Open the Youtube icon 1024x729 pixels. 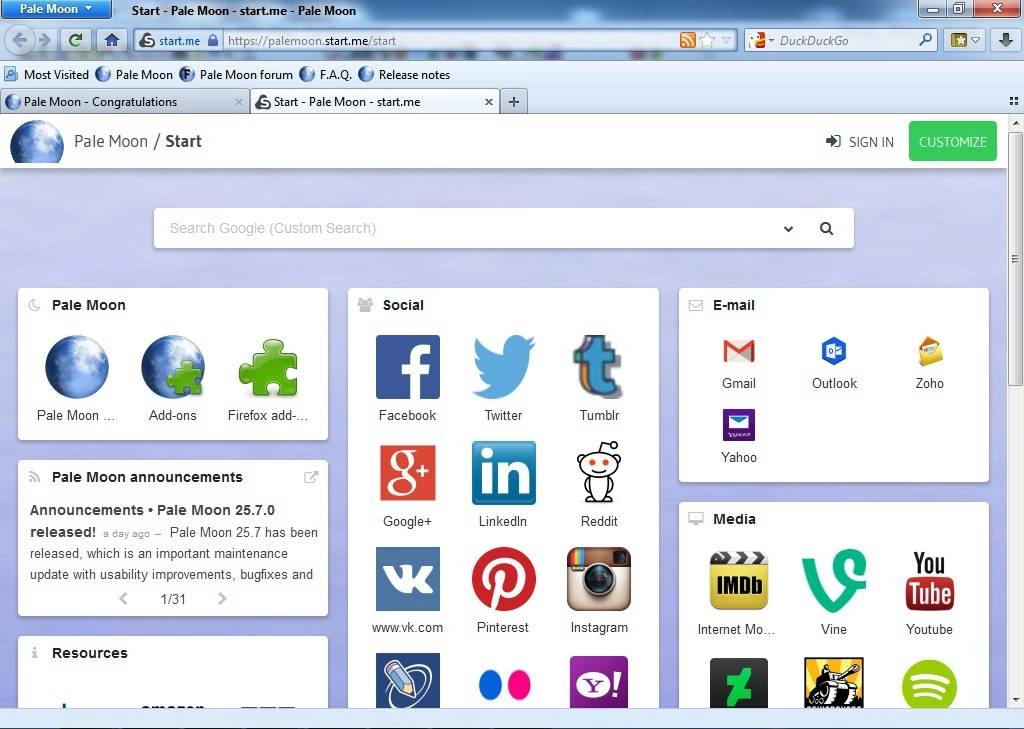929,581
